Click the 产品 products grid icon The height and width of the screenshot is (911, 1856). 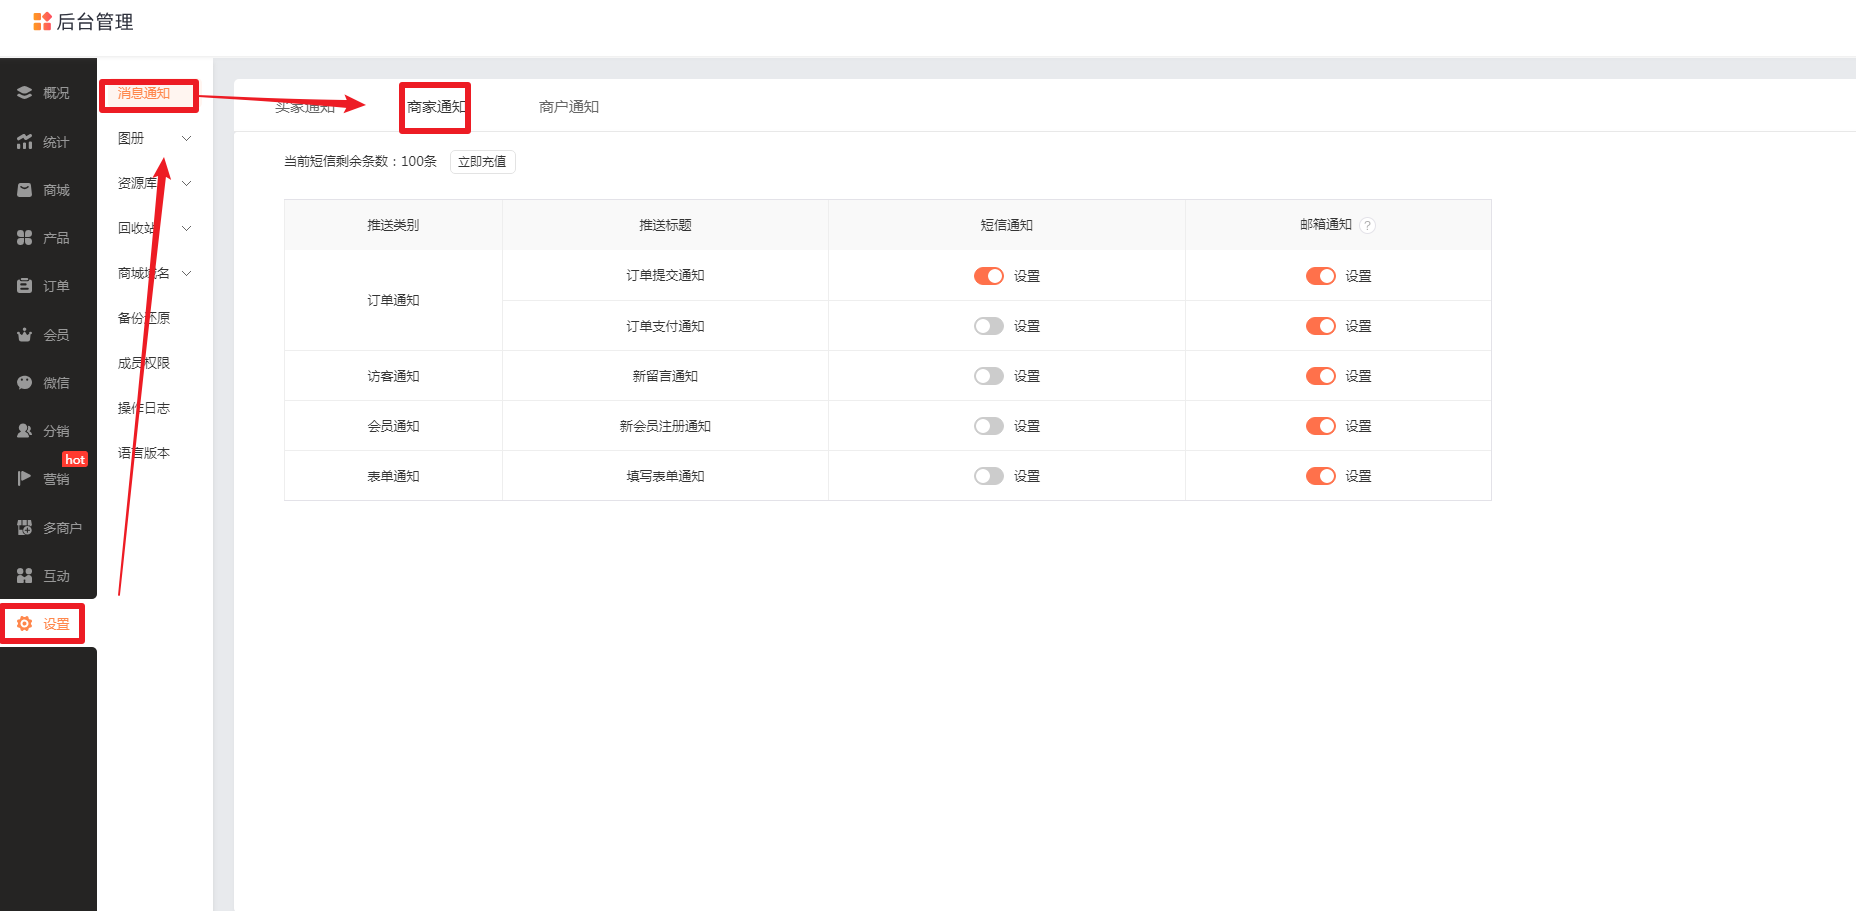pos(25,238)
